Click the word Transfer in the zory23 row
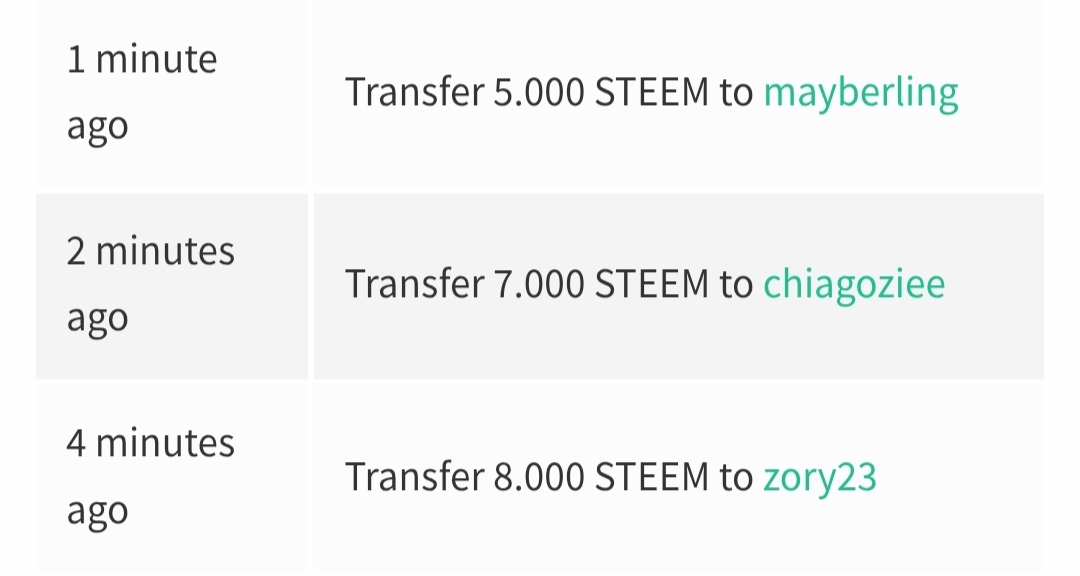Viewport: 1080px width, 576px height. [x=415, y=477]
